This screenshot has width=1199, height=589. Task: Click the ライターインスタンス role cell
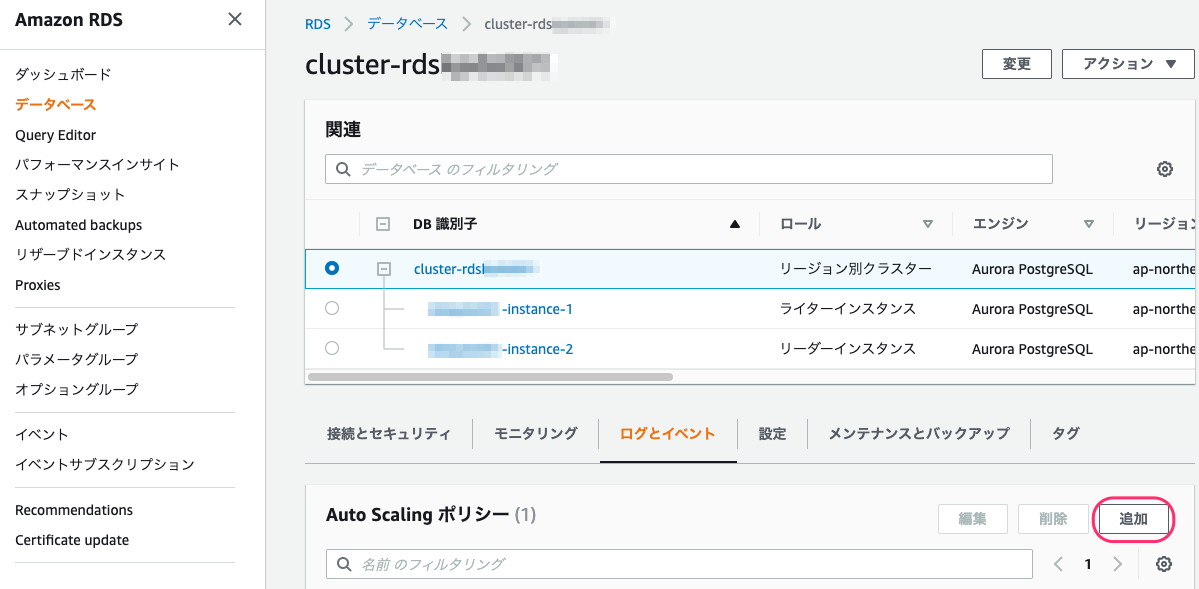coord(848,308)
